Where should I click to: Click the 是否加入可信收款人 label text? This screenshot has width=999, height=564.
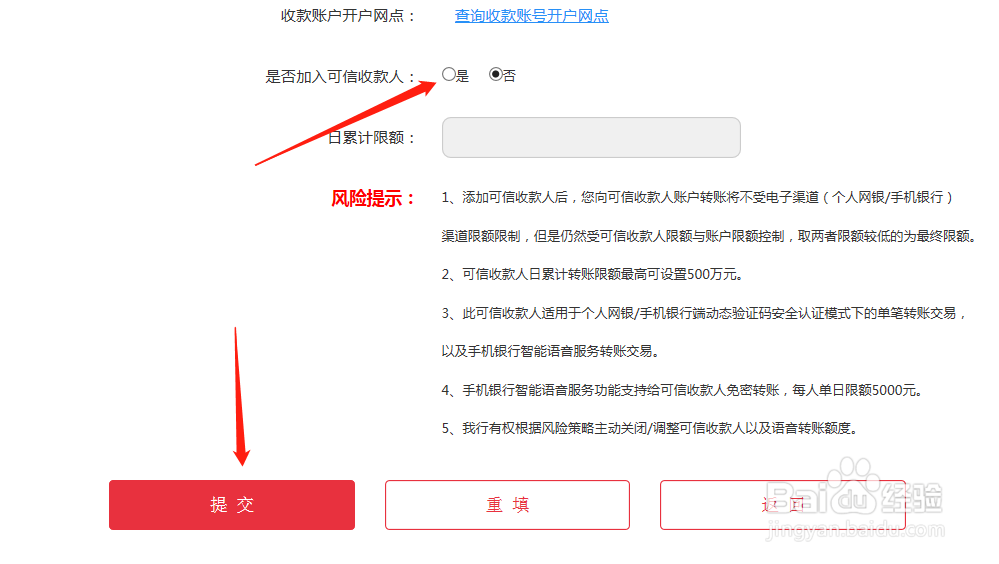[x=340, y=76]
